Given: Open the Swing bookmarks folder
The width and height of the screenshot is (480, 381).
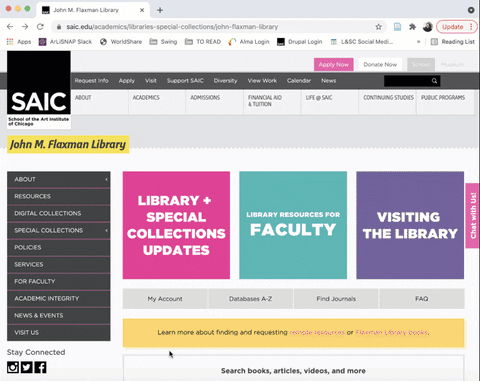Looking at the screenshot, I should pyautogui.click(x=163, y=42).
